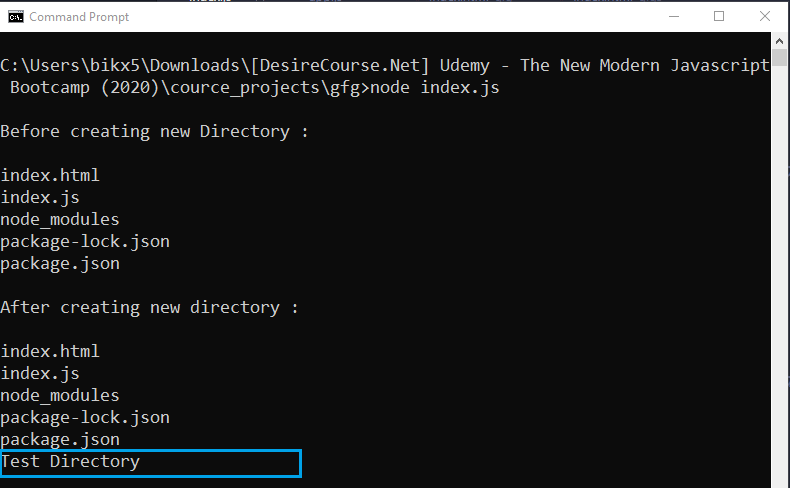This screenshot has width=790, height=488.
Task: Minimize the Command Prompt window
Action: (x=675, y=16)
